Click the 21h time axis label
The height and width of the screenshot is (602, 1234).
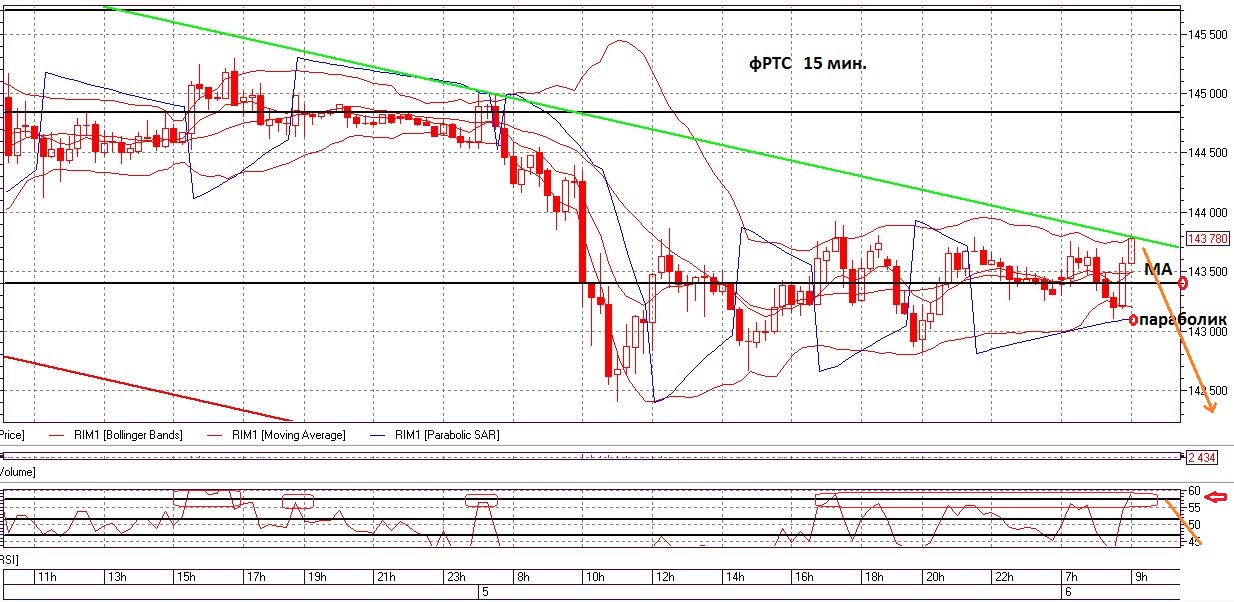[x=387, y=577]
